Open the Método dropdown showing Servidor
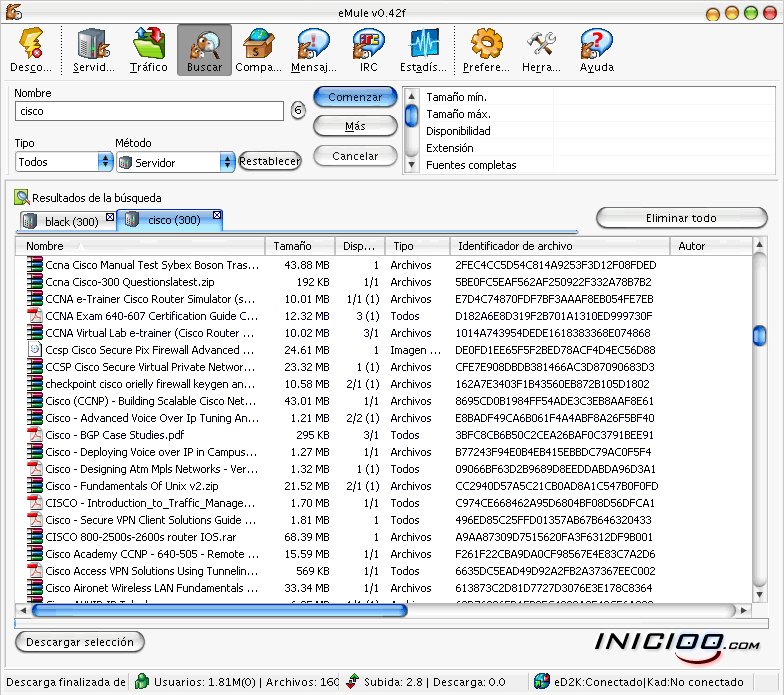 (x=176, y=162)
